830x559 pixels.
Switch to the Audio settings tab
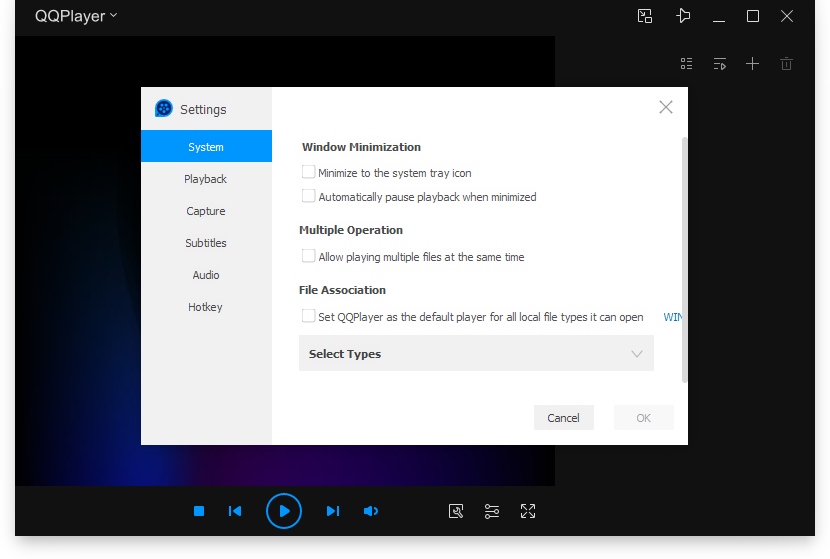[x=206, y=275]
